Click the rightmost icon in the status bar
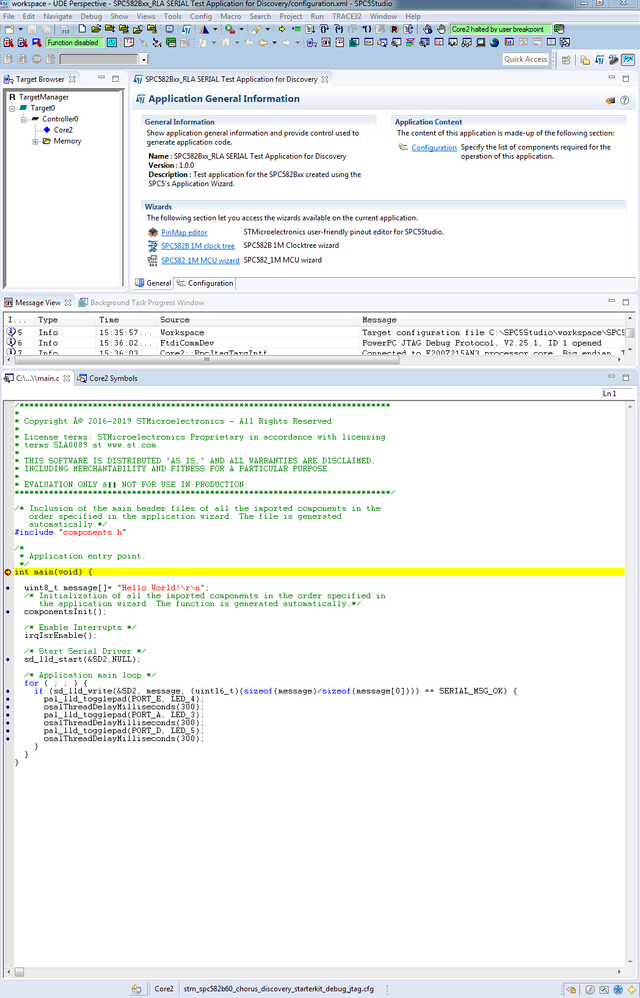The width and height of the screenshot is (640, 998). [x=632, y=990]
